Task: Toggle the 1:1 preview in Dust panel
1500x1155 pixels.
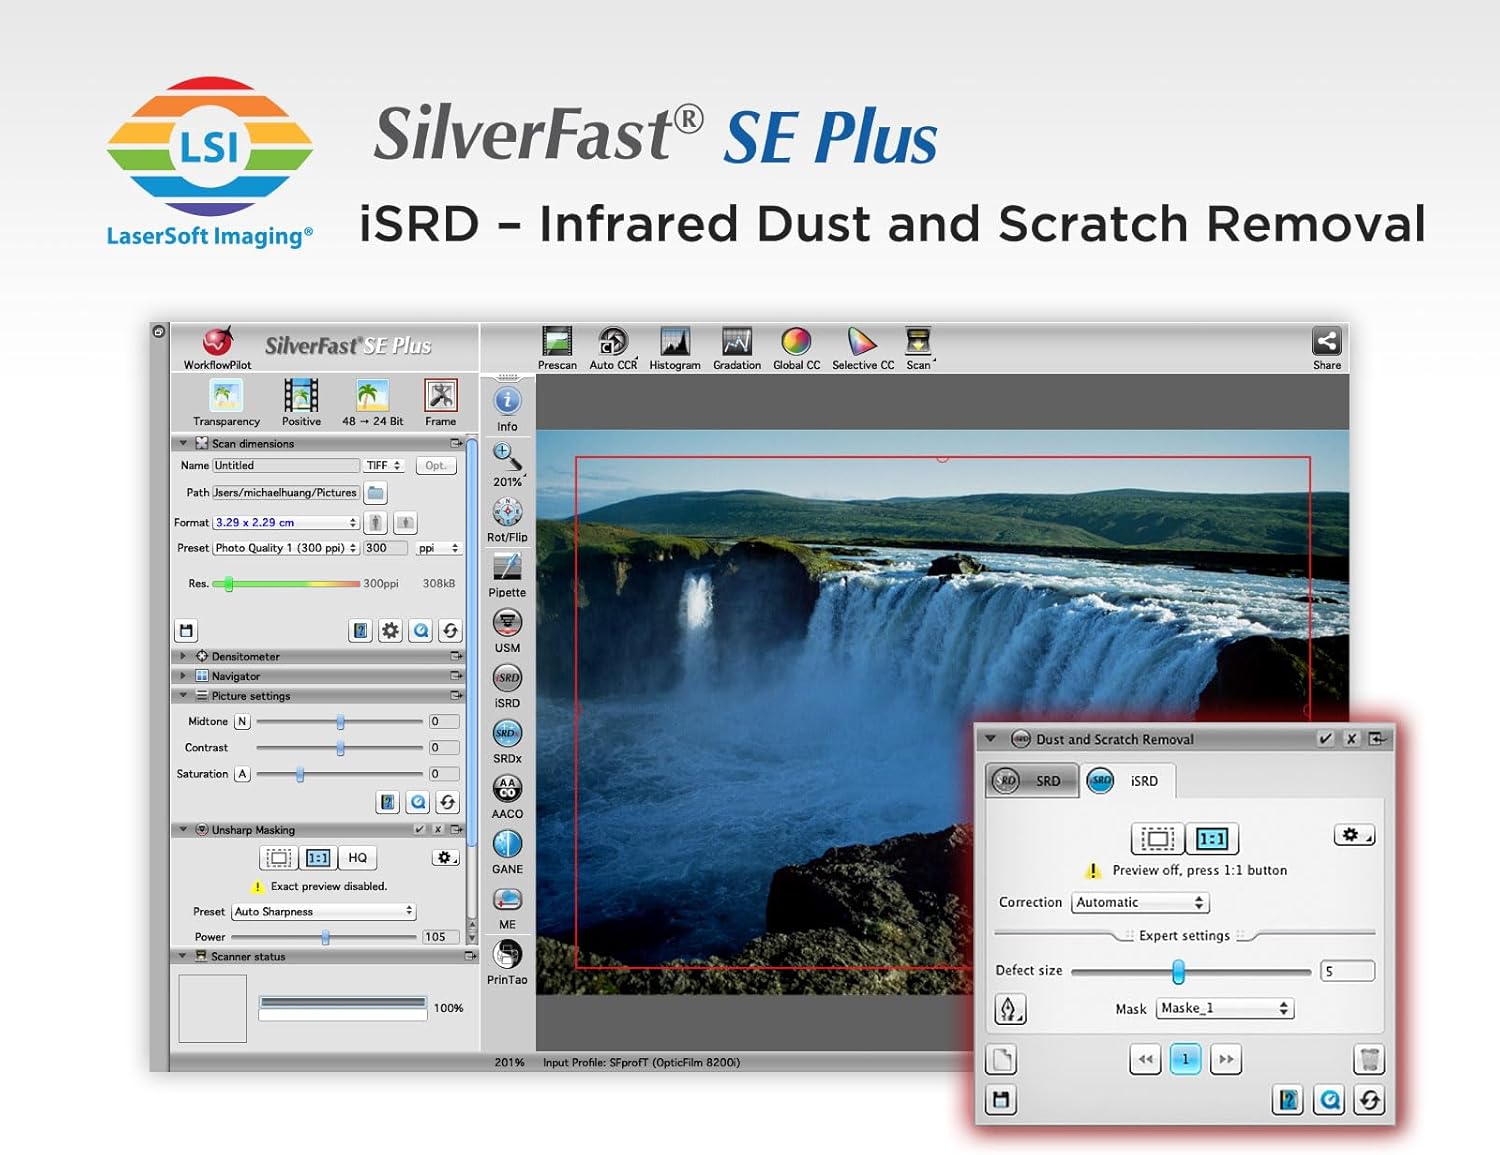Action: tap(1212, 838)
